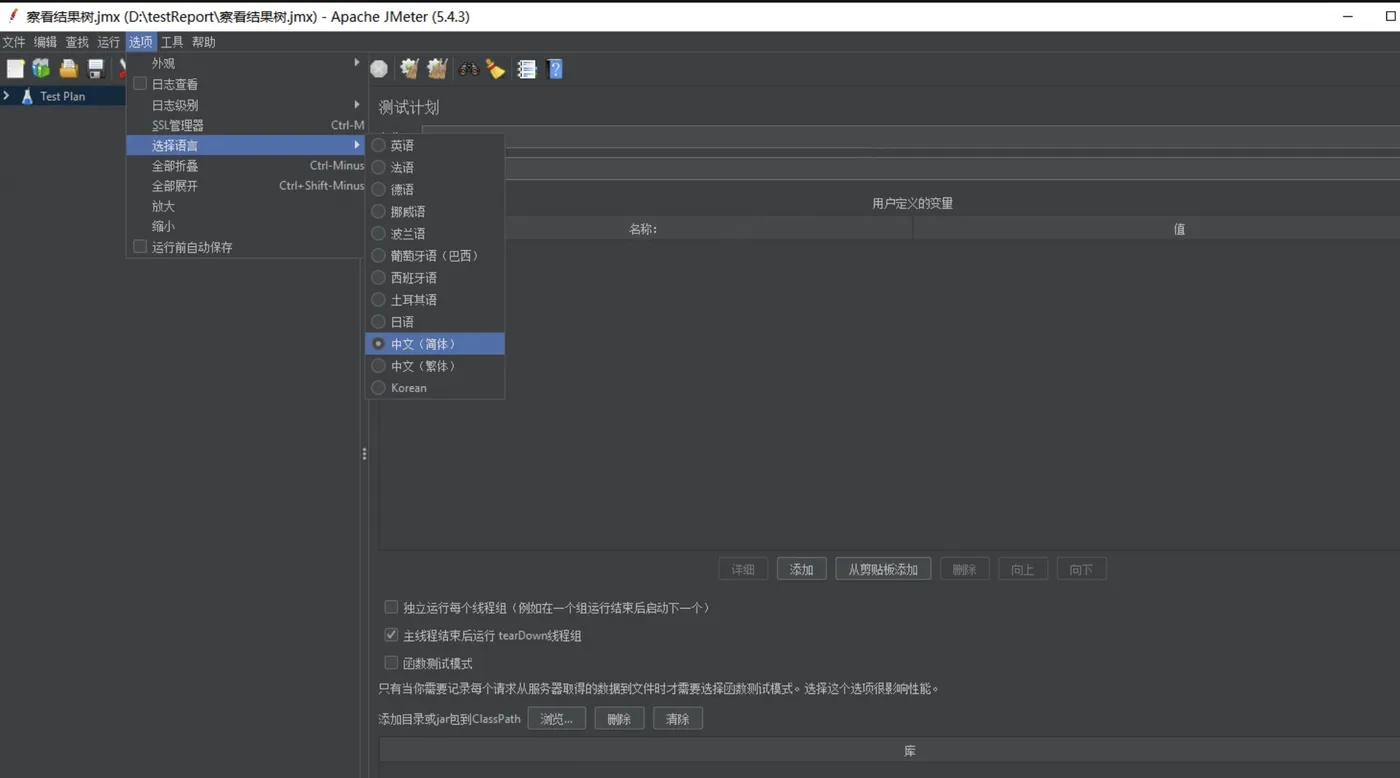
Task: Open the 运行 menu
Action: pos(108,42)
